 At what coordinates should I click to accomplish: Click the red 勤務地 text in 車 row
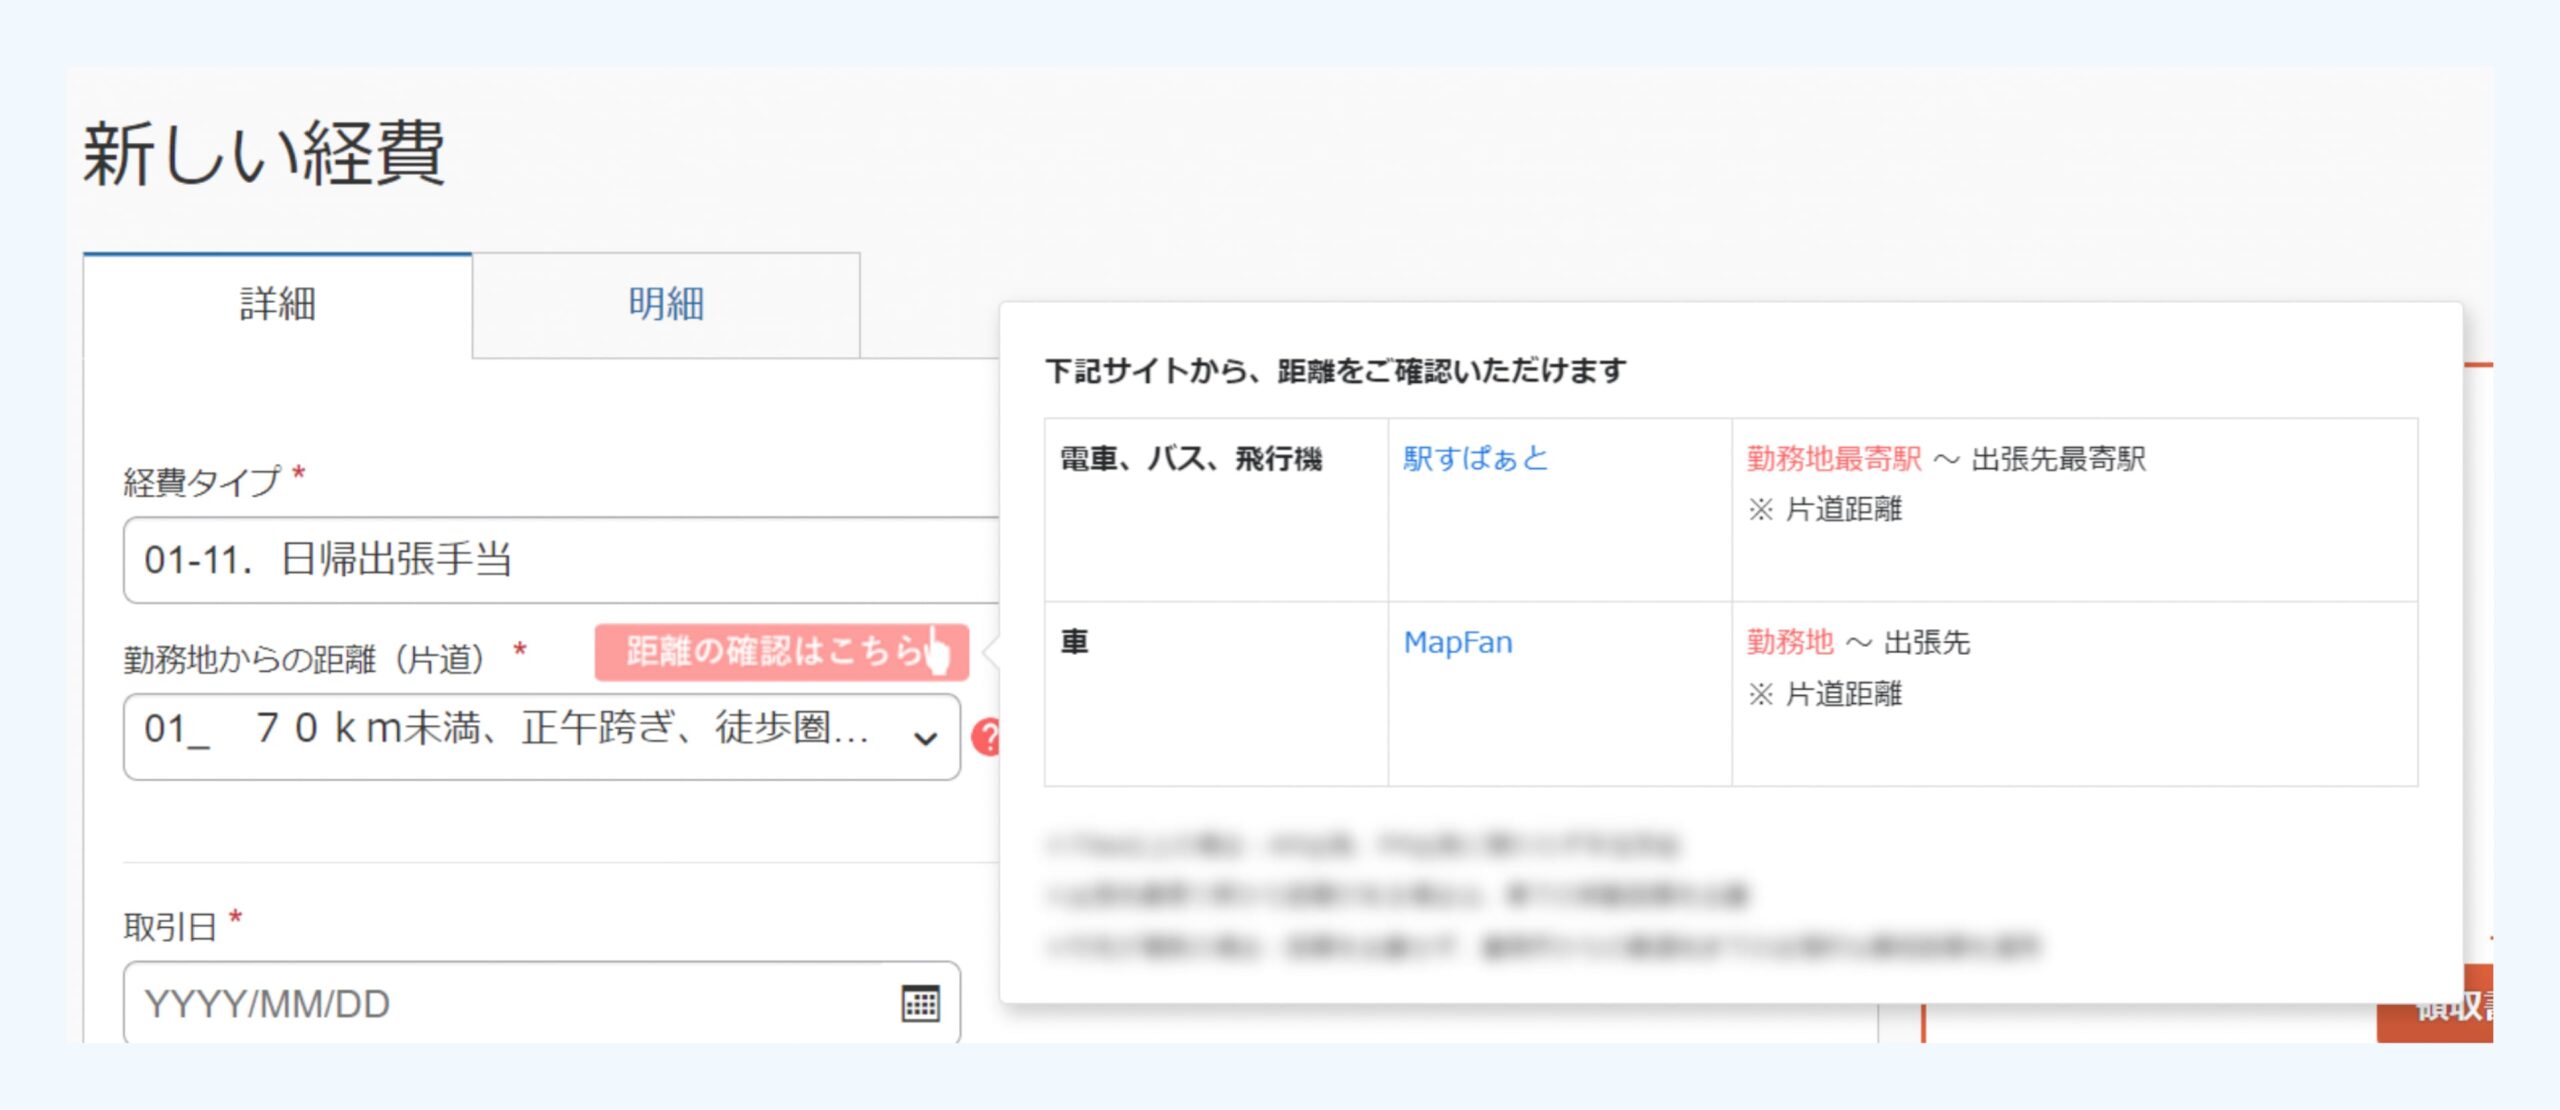coord(1789,642)
